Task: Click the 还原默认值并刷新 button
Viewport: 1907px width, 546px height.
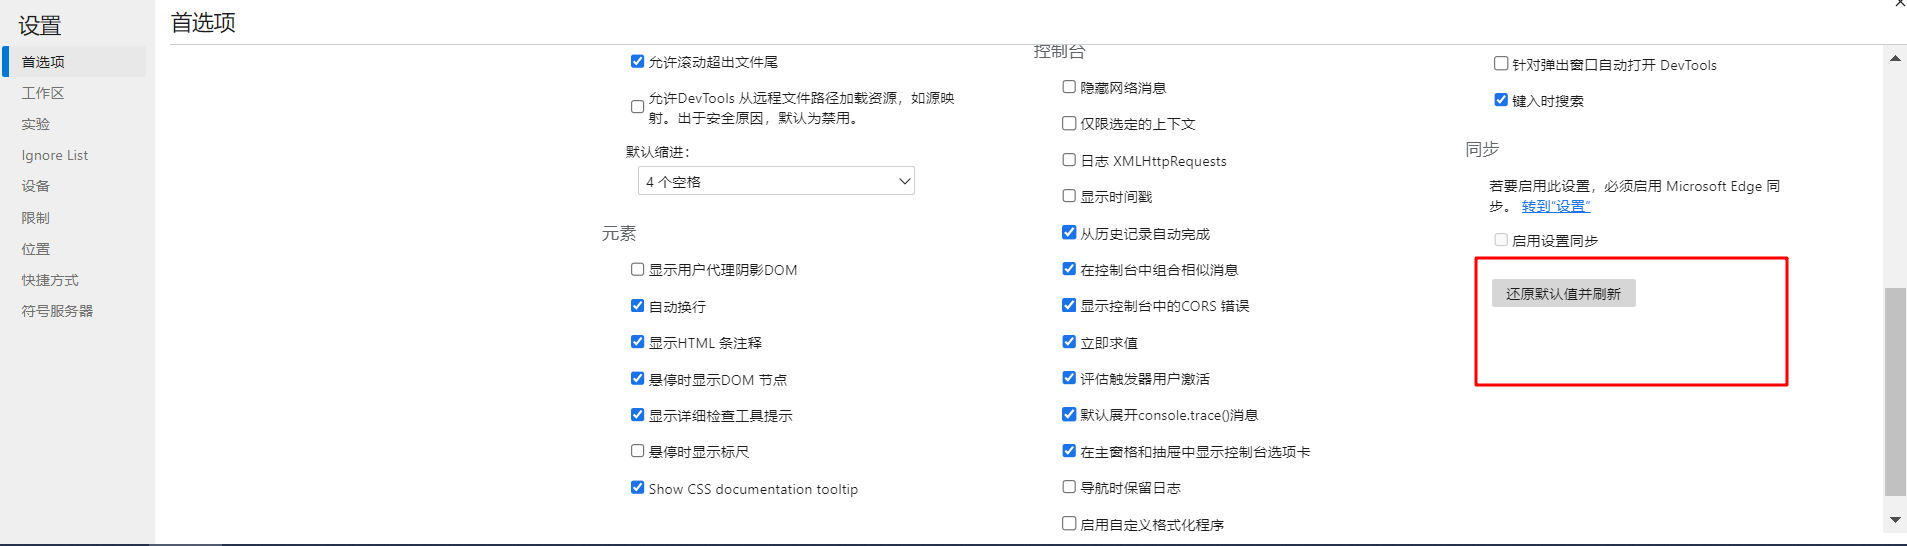Action: [x=1563, y=293]
